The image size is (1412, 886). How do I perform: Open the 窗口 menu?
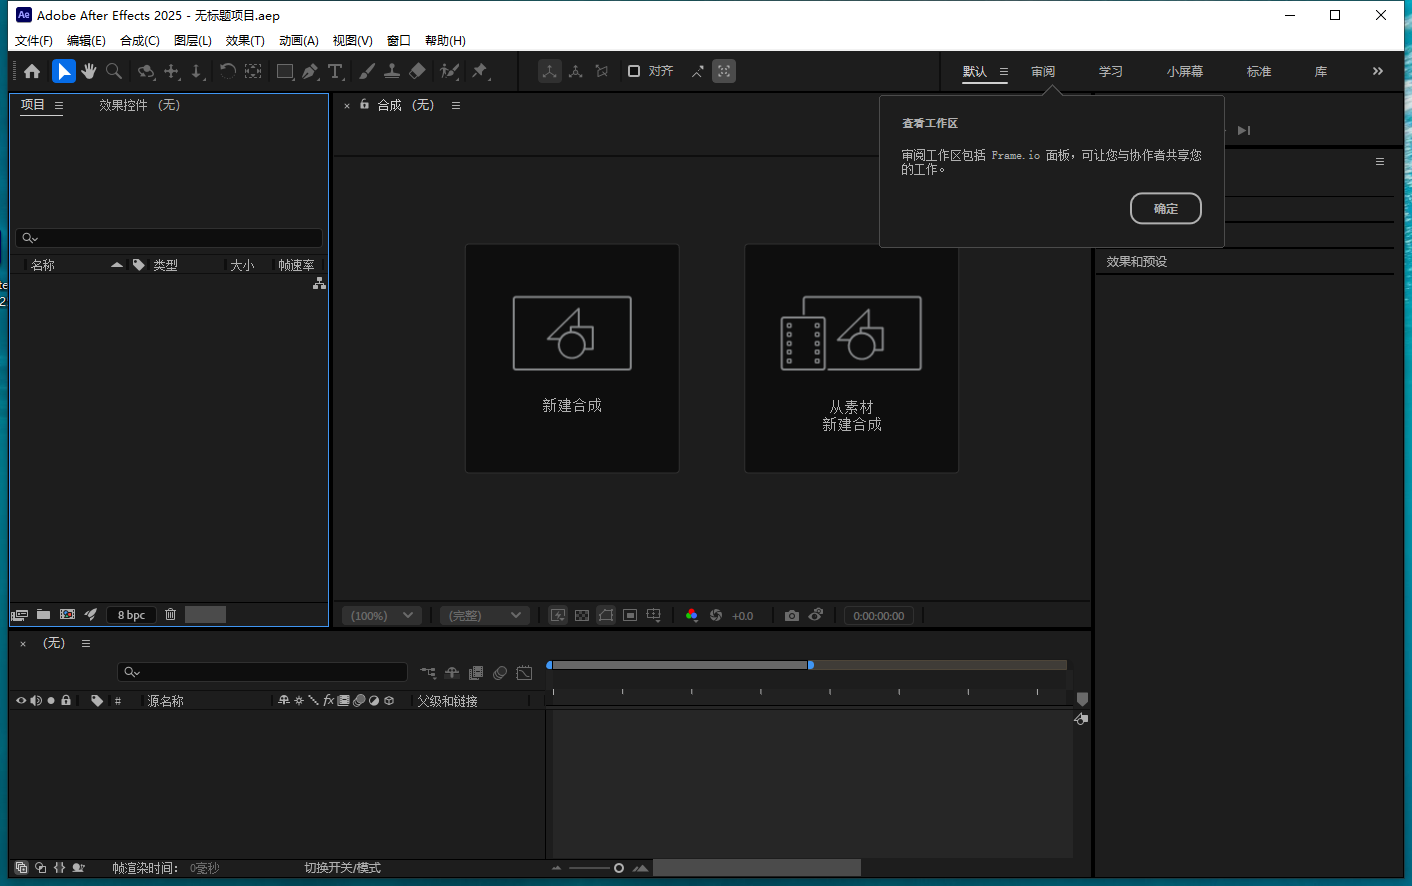click(x=399, y=41)
